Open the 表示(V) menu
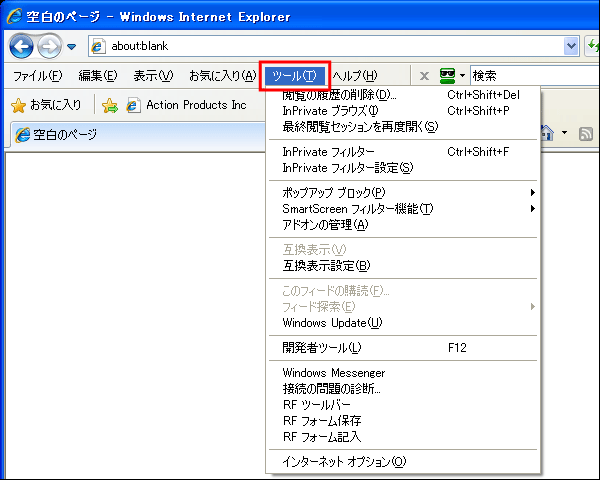This screenshot has height=480, width=600. [x=153, y=76]
